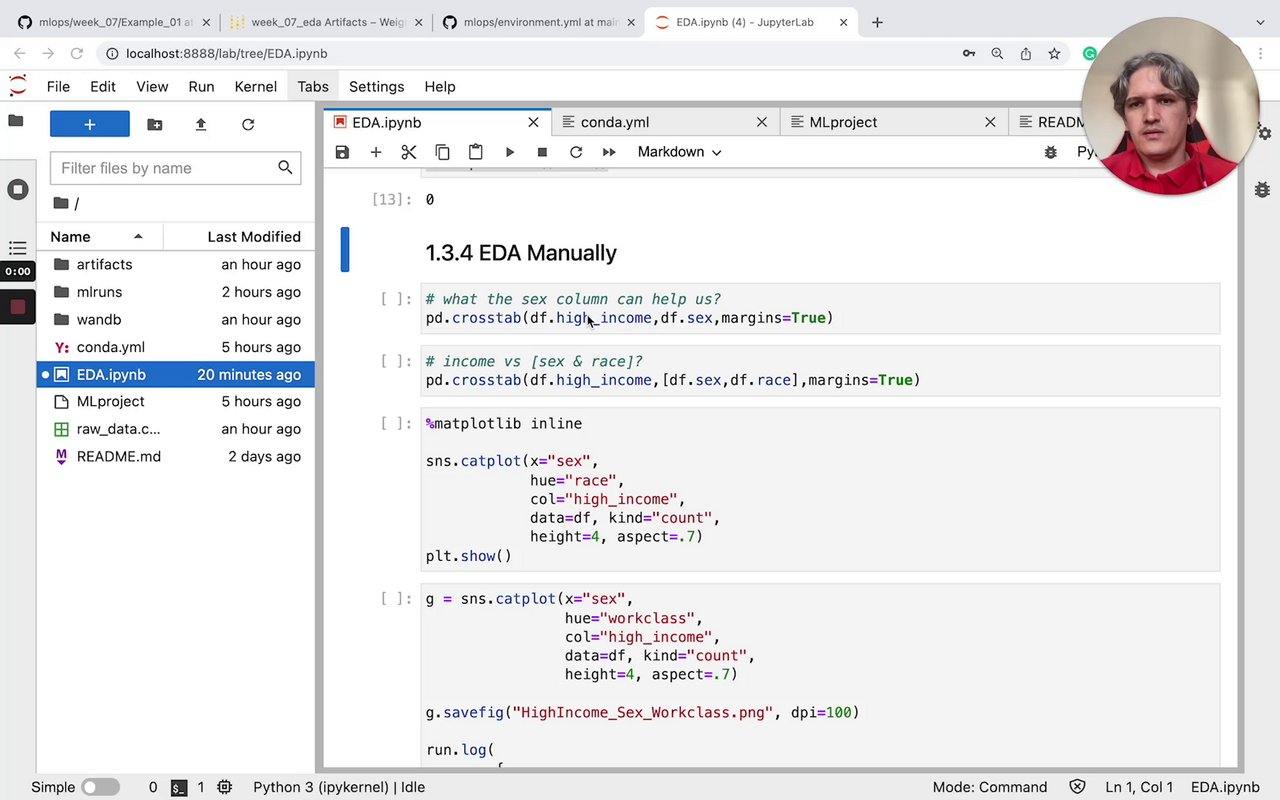1280x800 pixels.
Task: Open the cell type Markdown dropdown
Action: point(679,152)
